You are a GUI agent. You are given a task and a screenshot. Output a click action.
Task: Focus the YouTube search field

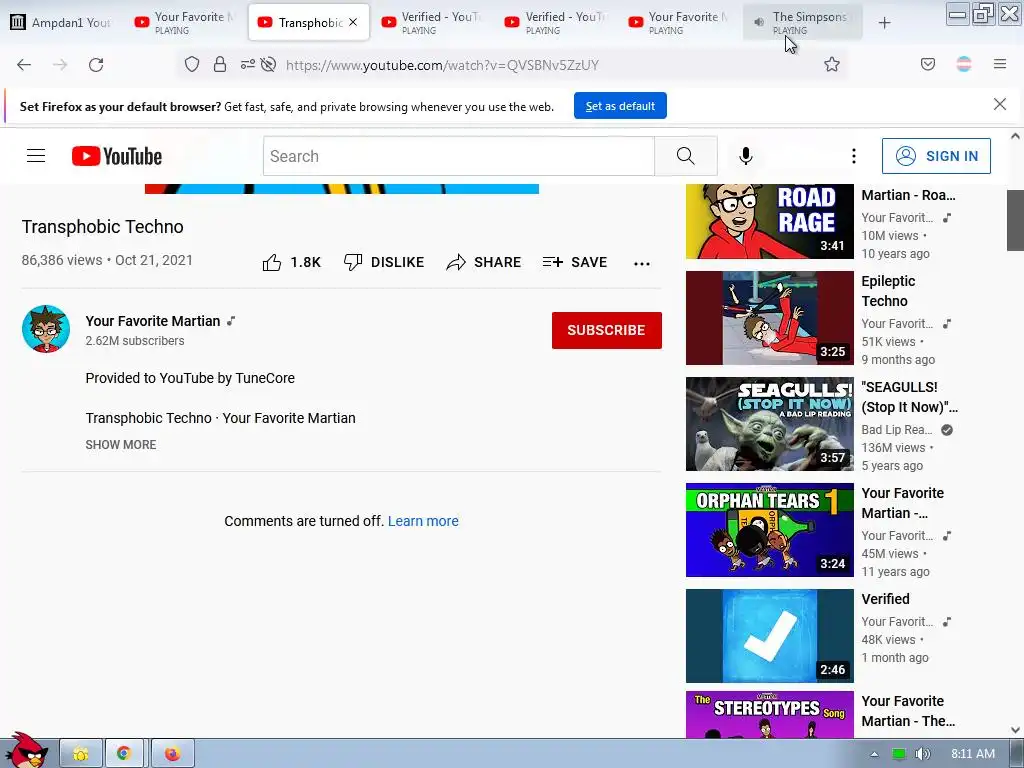click(x=458, y=156)
